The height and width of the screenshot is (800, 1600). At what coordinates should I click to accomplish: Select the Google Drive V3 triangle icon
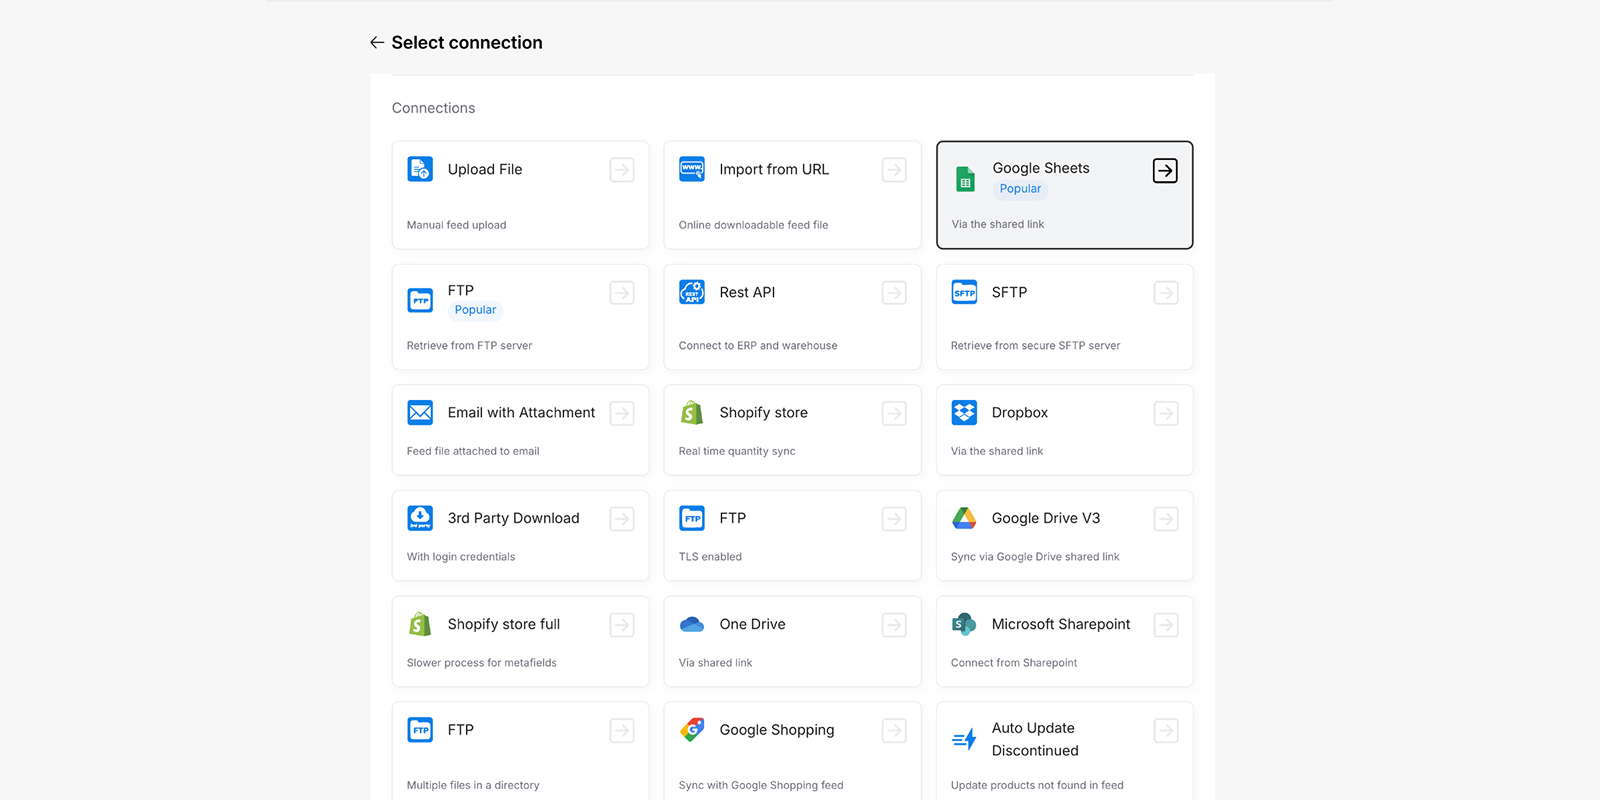(964, 518)
